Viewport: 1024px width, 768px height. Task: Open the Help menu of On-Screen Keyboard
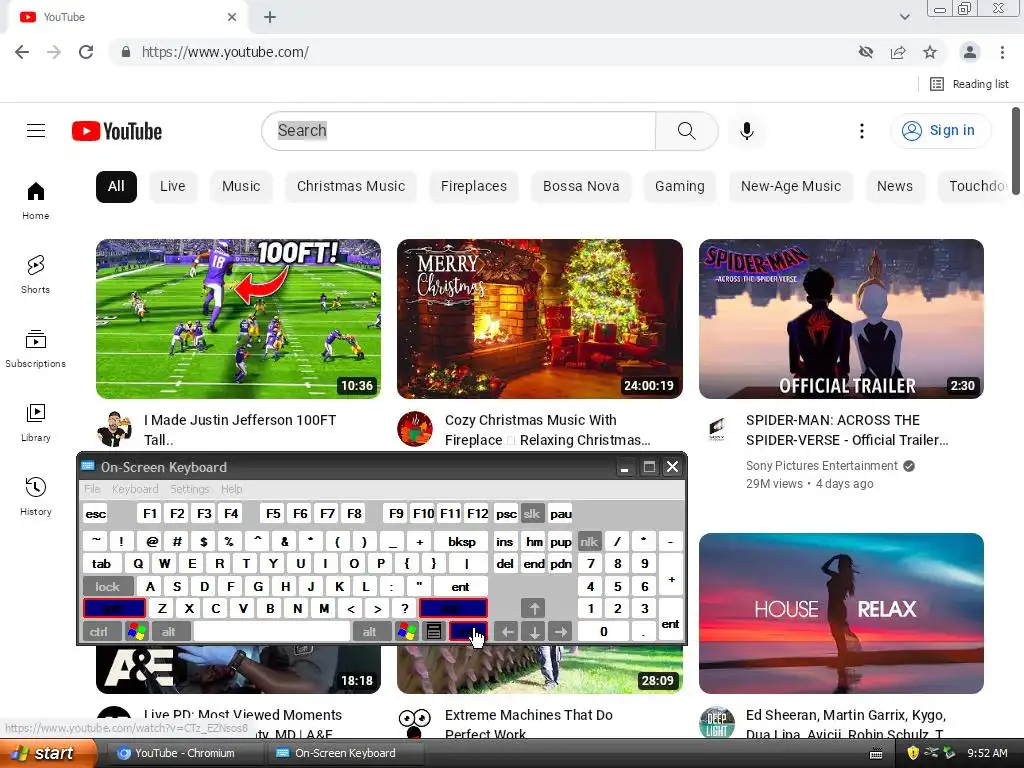pos(231,489)
